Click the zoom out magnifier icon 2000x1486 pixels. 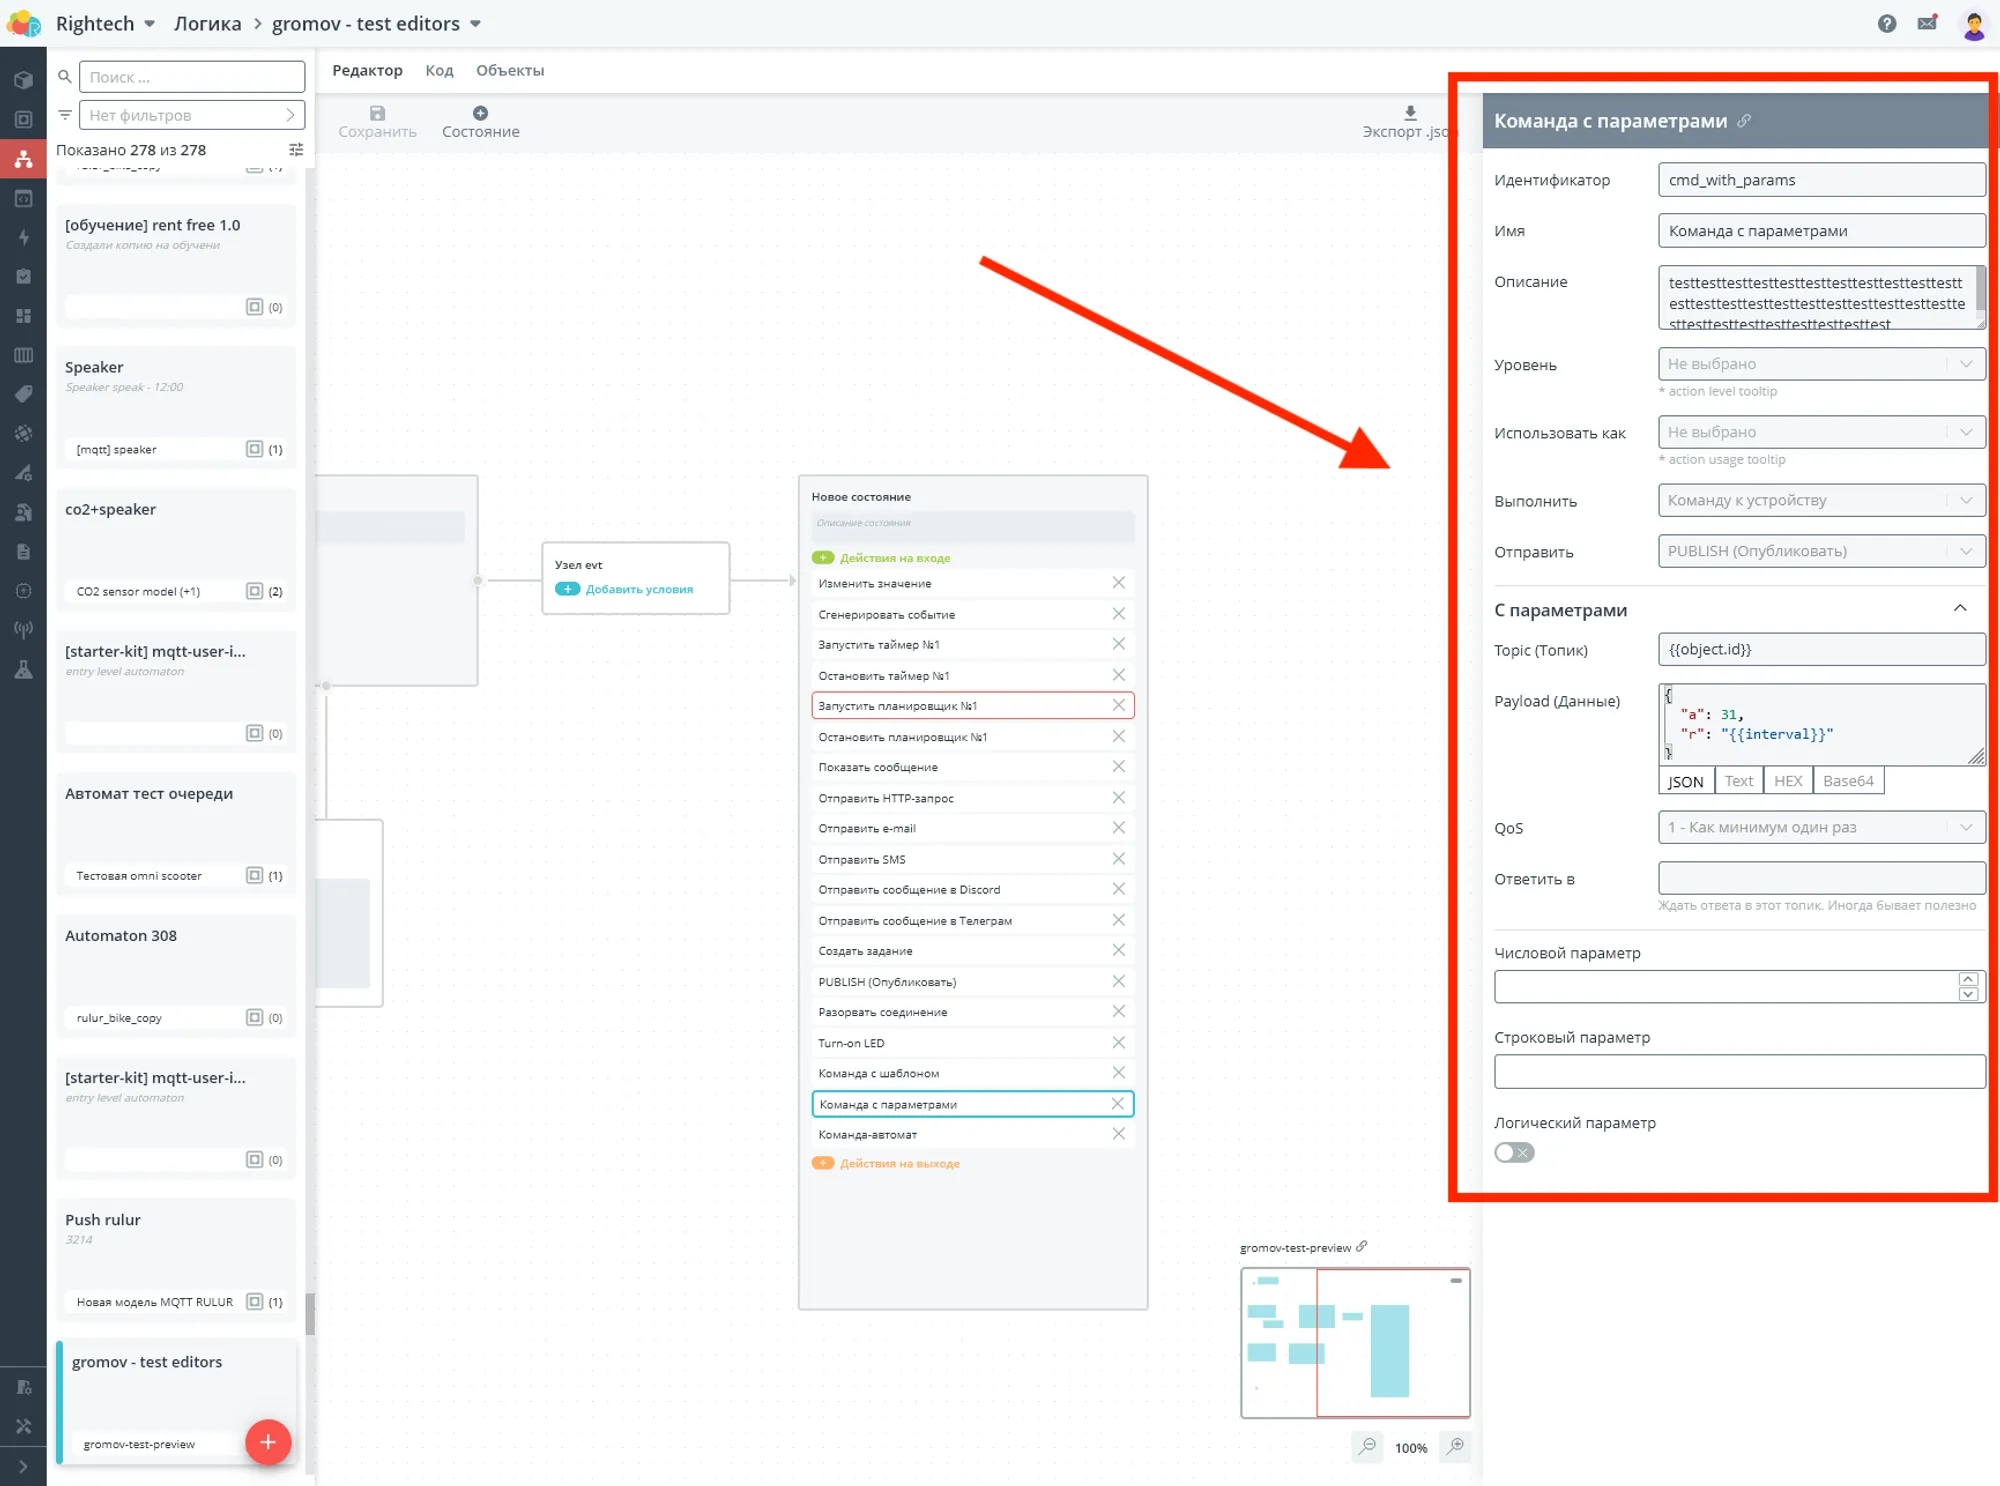(x=1367, y=1446)
